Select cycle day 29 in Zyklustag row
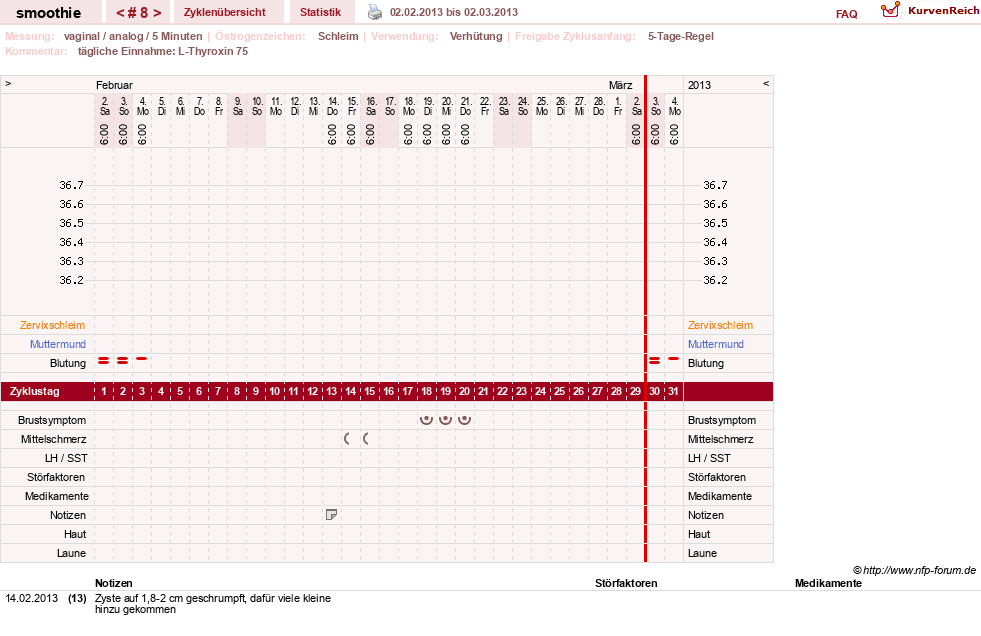Screen dimensions: 981x636 coord(635,391)
